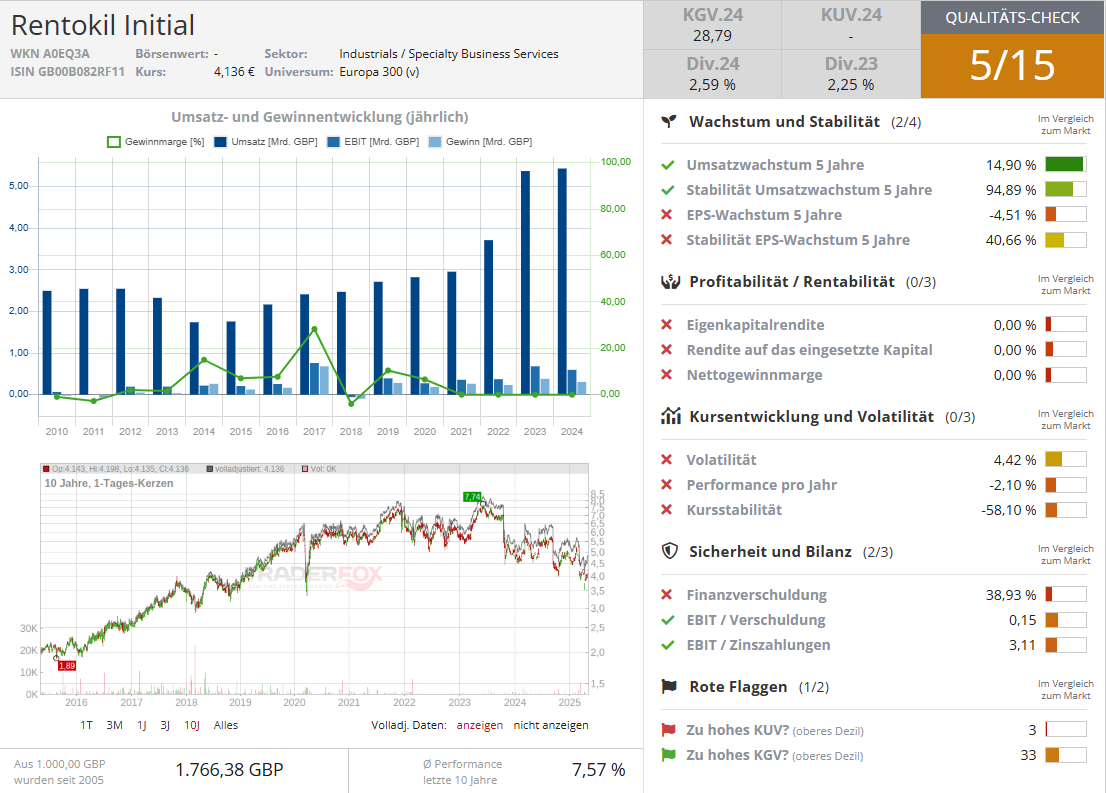Click the 1.766,38 GBP value
Viewport: 1106px width, 793px height.
point(229,770)
